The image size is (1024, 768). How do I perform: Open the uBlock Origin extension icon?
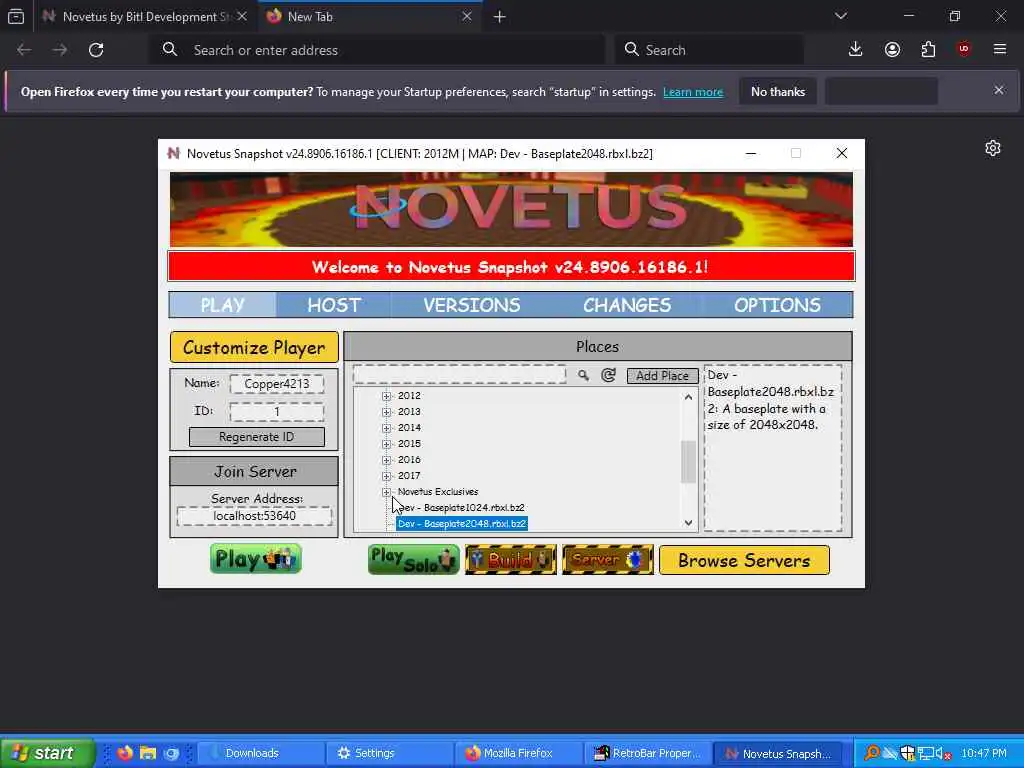[x=964, y=50]
